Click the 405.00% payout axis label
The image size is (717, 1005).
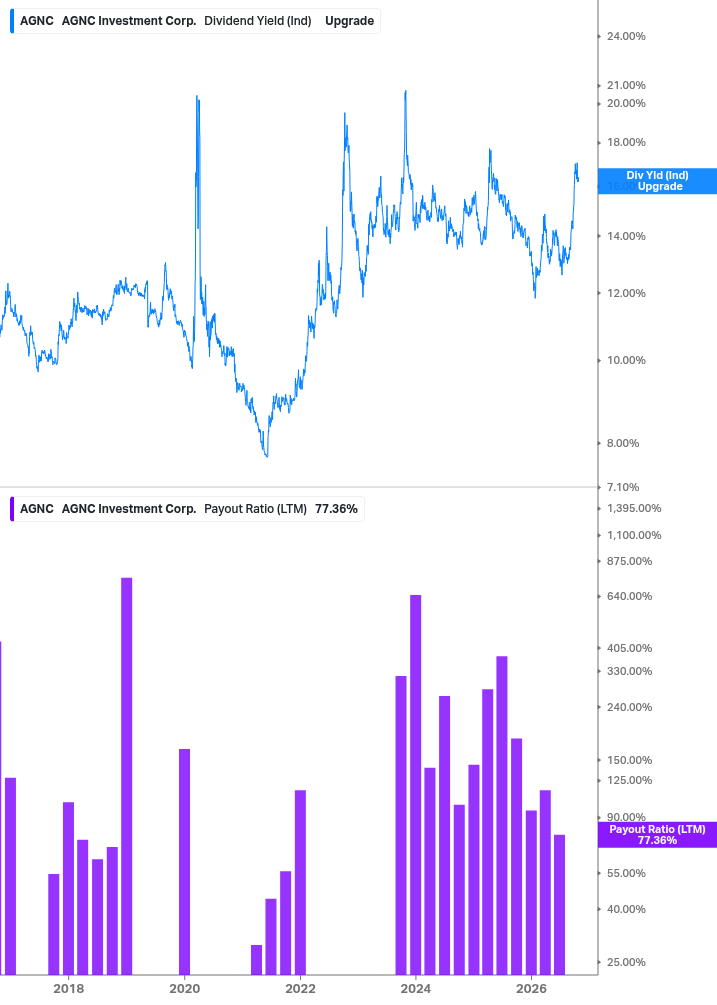pos(629,648)
